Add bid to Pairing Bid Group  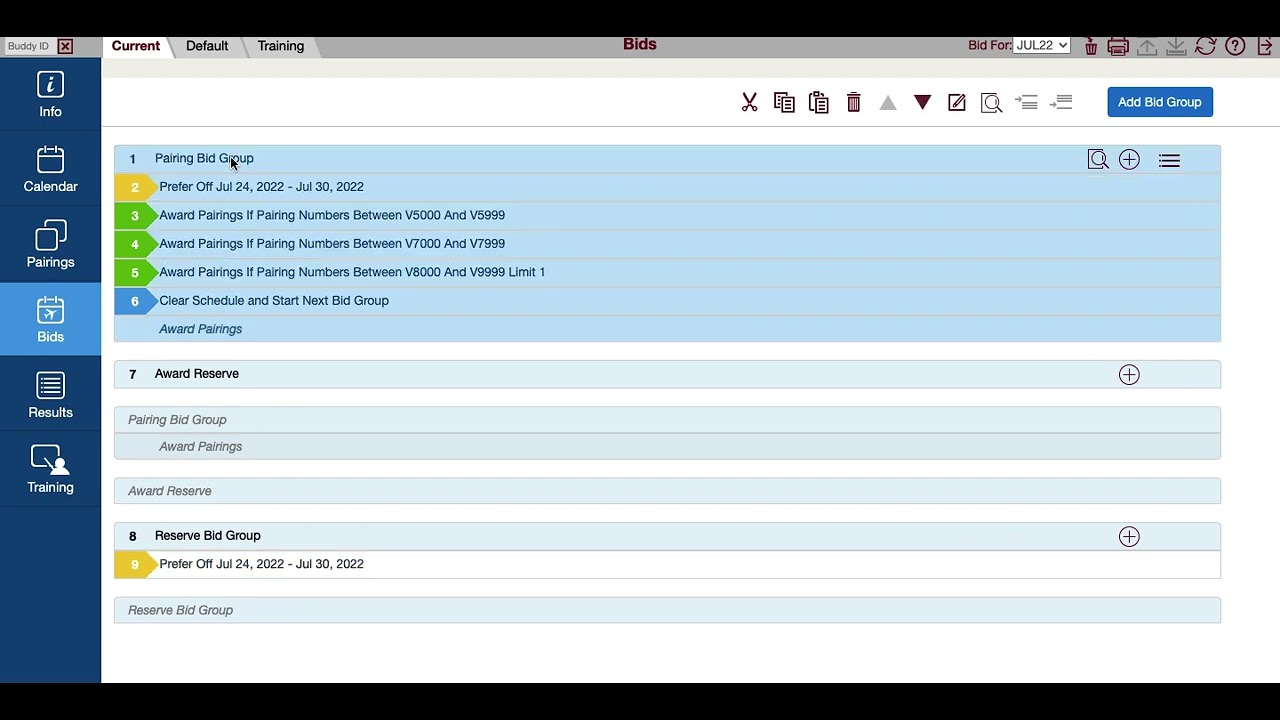(1129, 160)
